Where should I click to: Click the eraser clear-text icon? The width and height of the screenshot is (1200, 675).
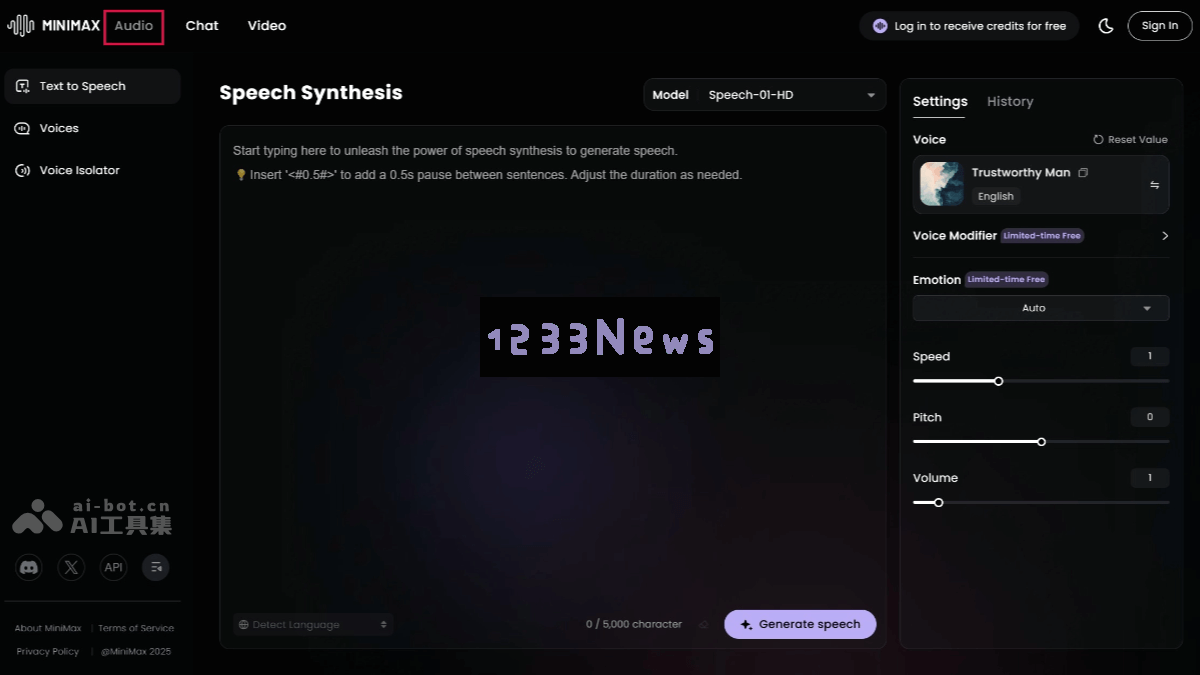[703, 624]
